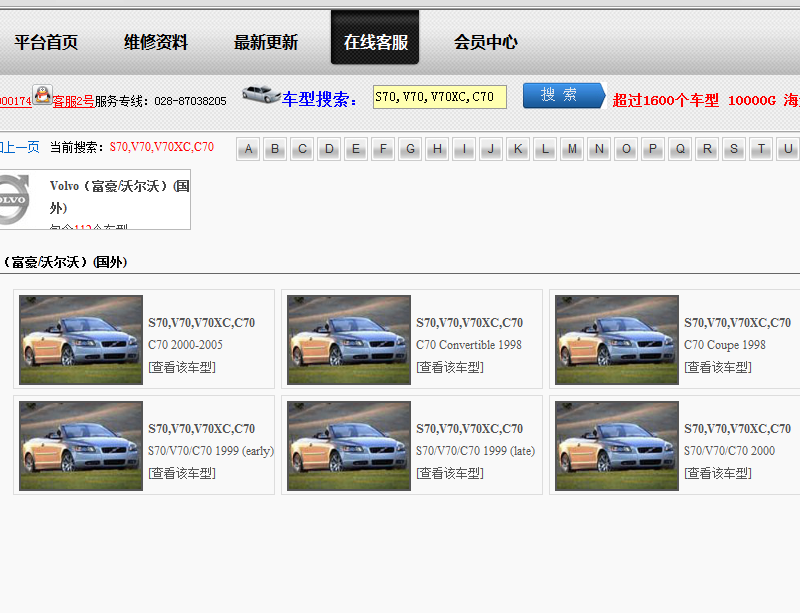Click the S70/V70/C70 1999 (late) car thumbnail
800x613 pixels.
click(349, 446)
